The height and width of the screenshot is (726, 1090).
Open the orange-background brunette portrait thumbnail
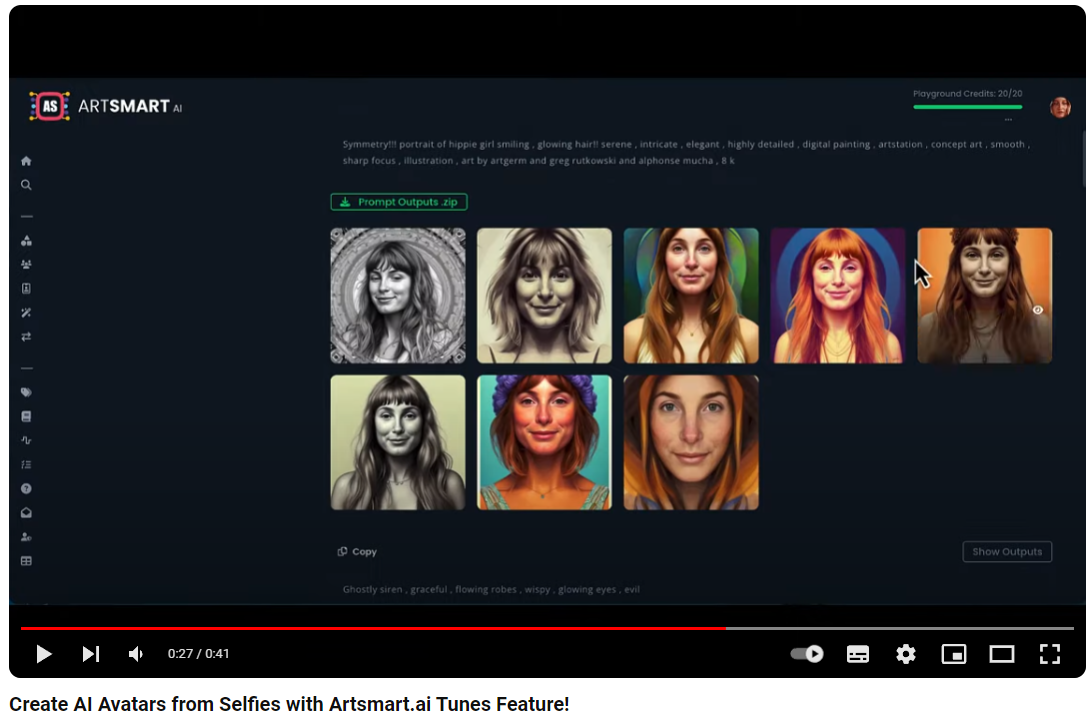click(984, 296)
